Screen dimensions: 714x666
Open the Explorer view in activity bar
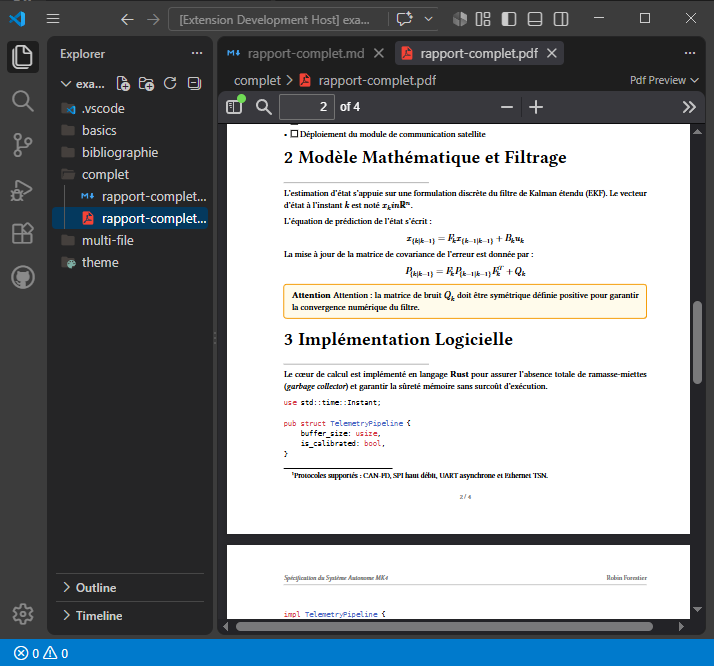coord(22,57)
